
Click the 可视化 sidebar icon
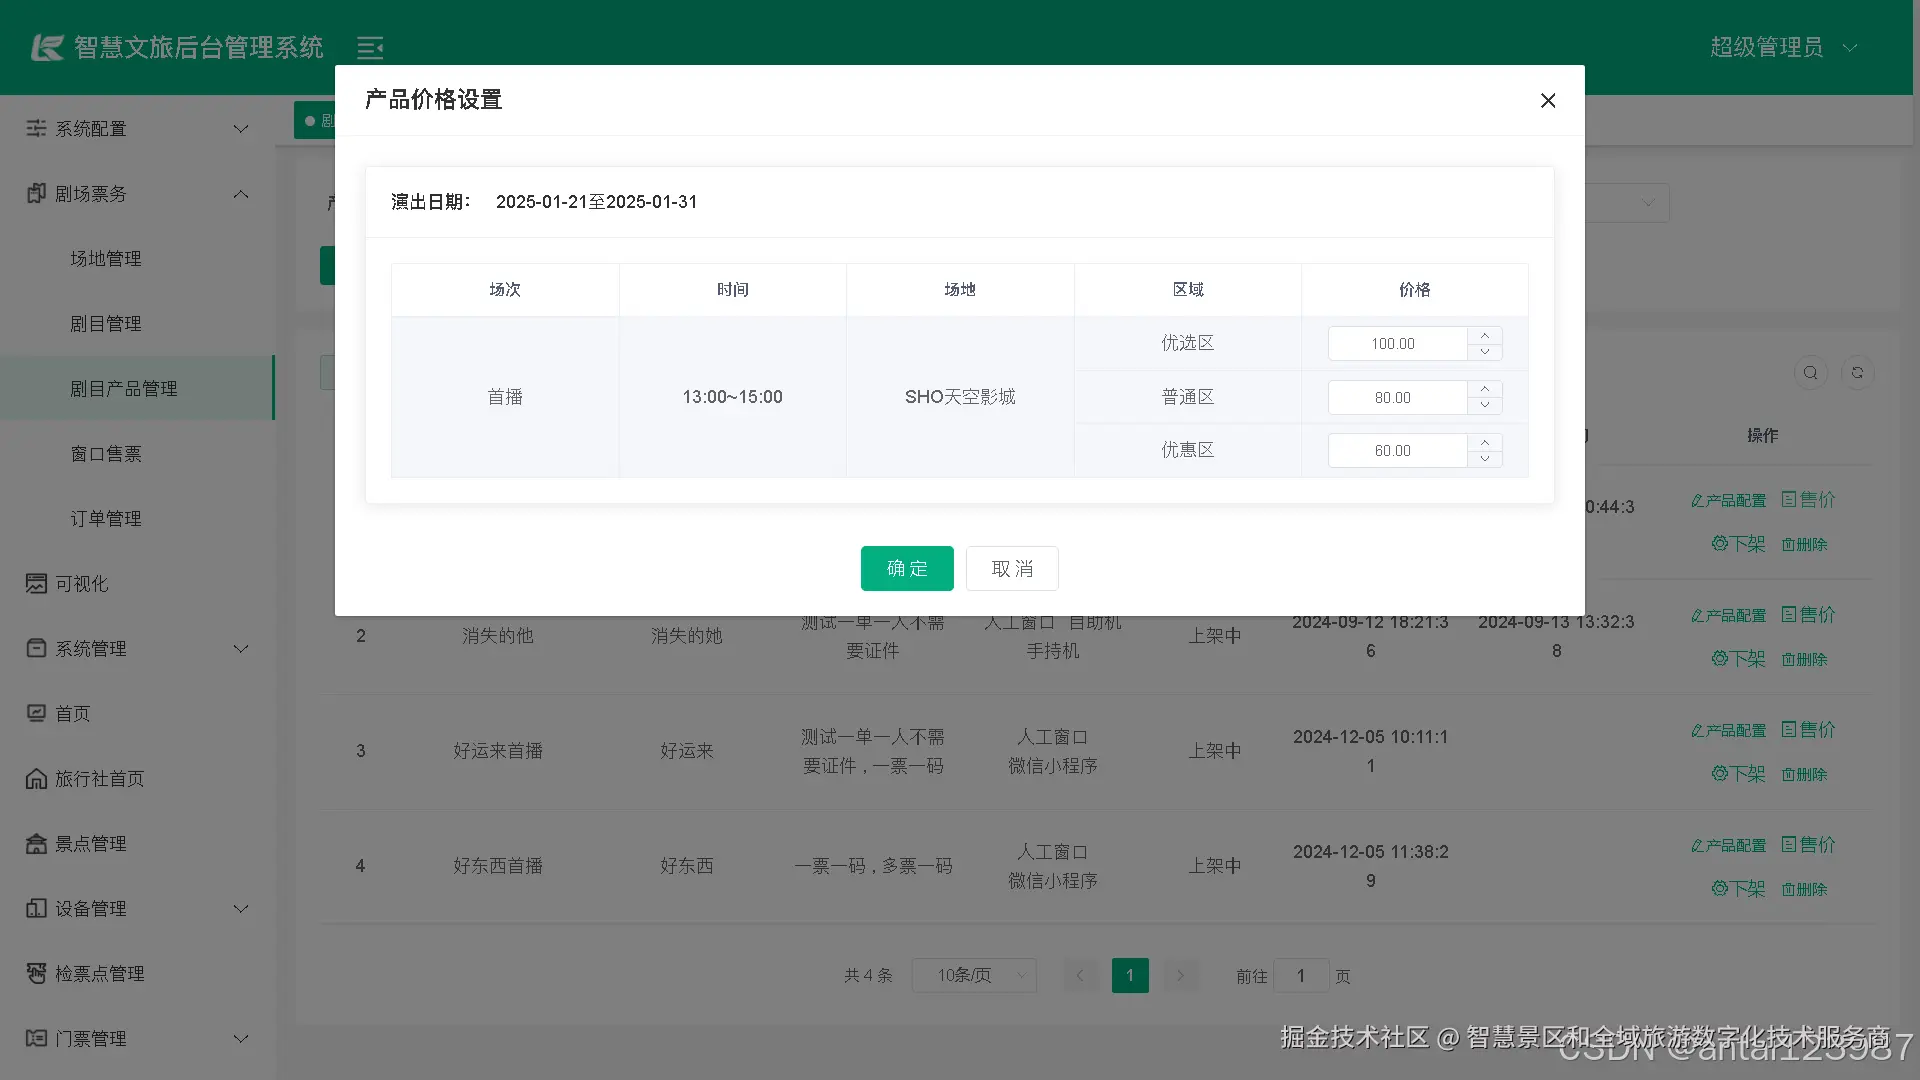36,584
